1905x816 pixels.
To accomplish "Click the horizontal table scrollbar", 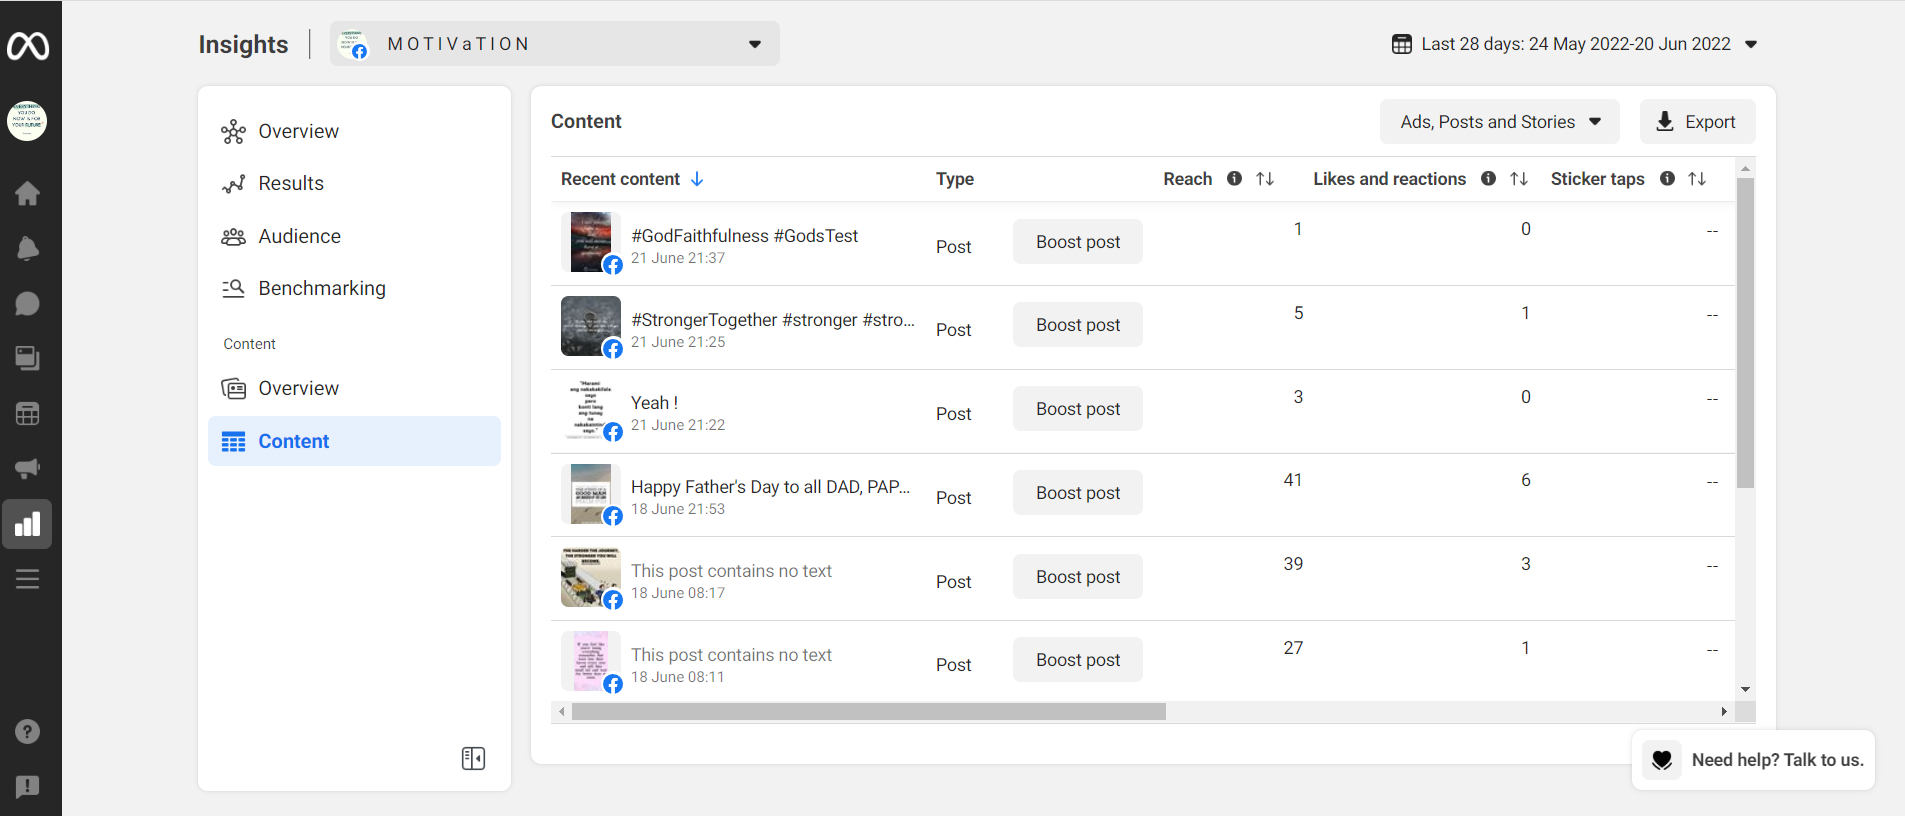I will 868,712.
